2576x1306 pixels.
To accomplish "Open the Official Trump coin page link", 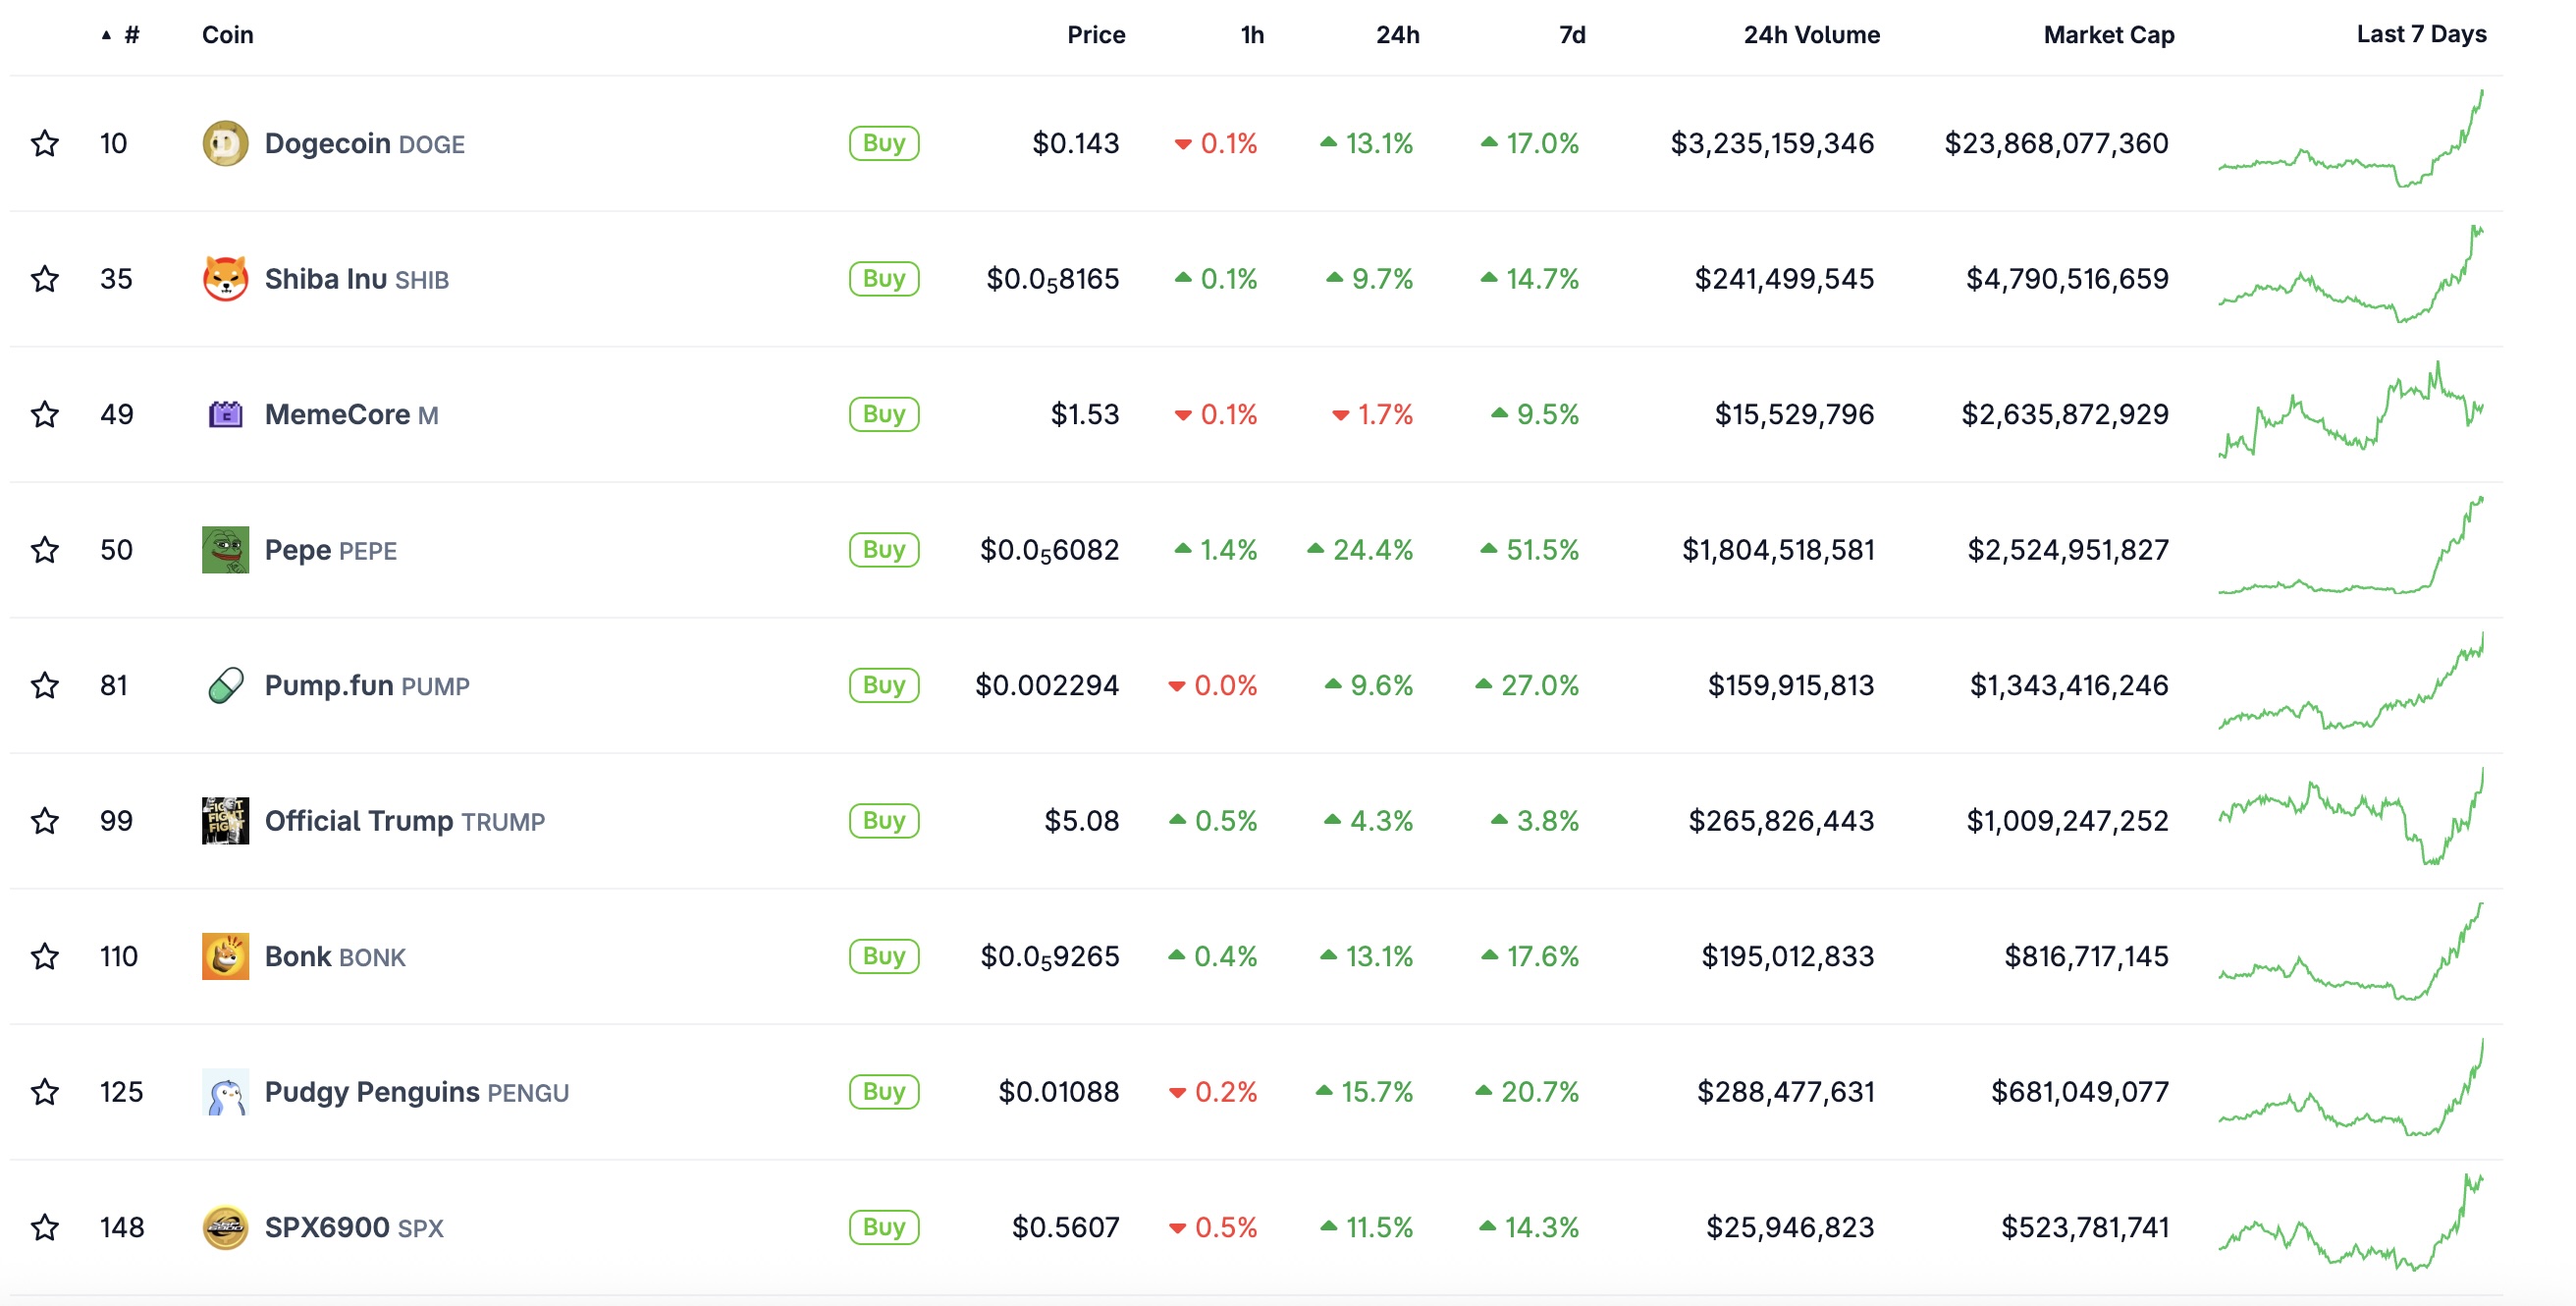I will click(x=359, y=821).
